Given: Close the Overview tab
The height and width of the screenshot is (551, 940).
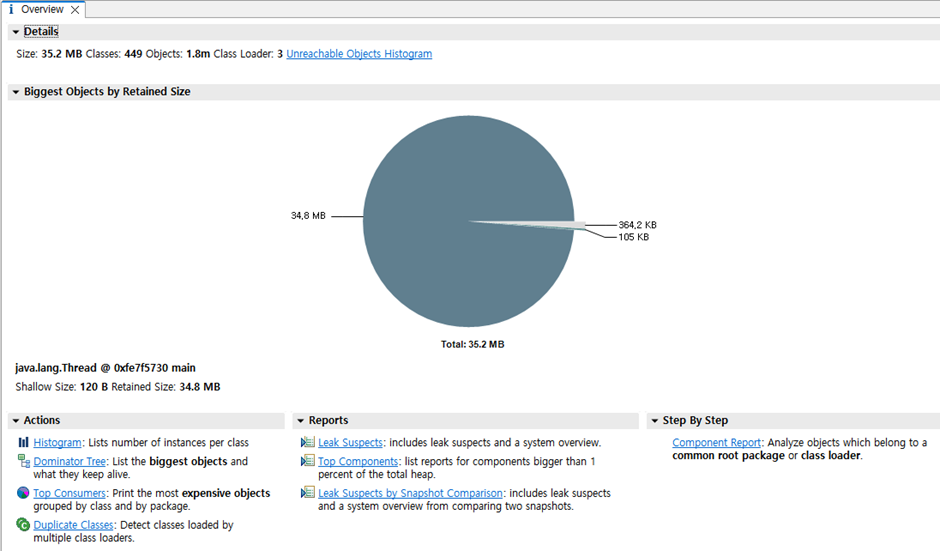Looking at the screenshot, I should (75, 10).
